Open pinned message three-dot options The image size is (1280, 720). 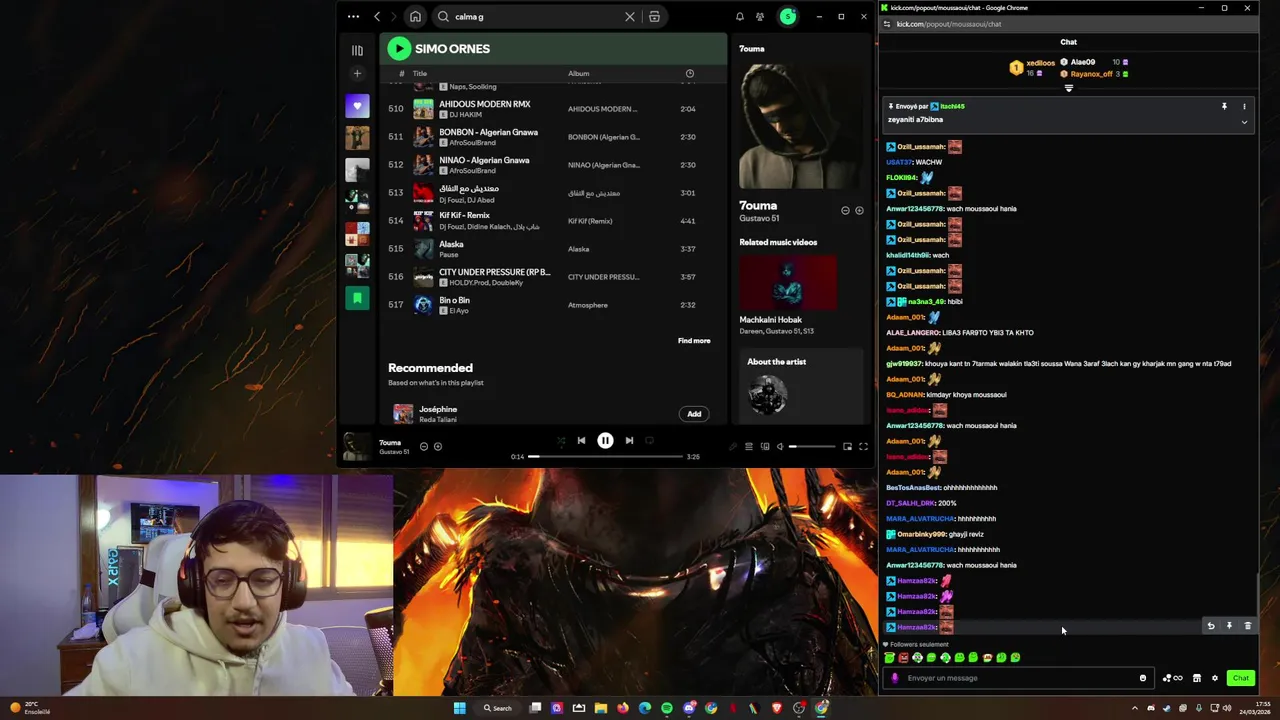point(1244,106)
